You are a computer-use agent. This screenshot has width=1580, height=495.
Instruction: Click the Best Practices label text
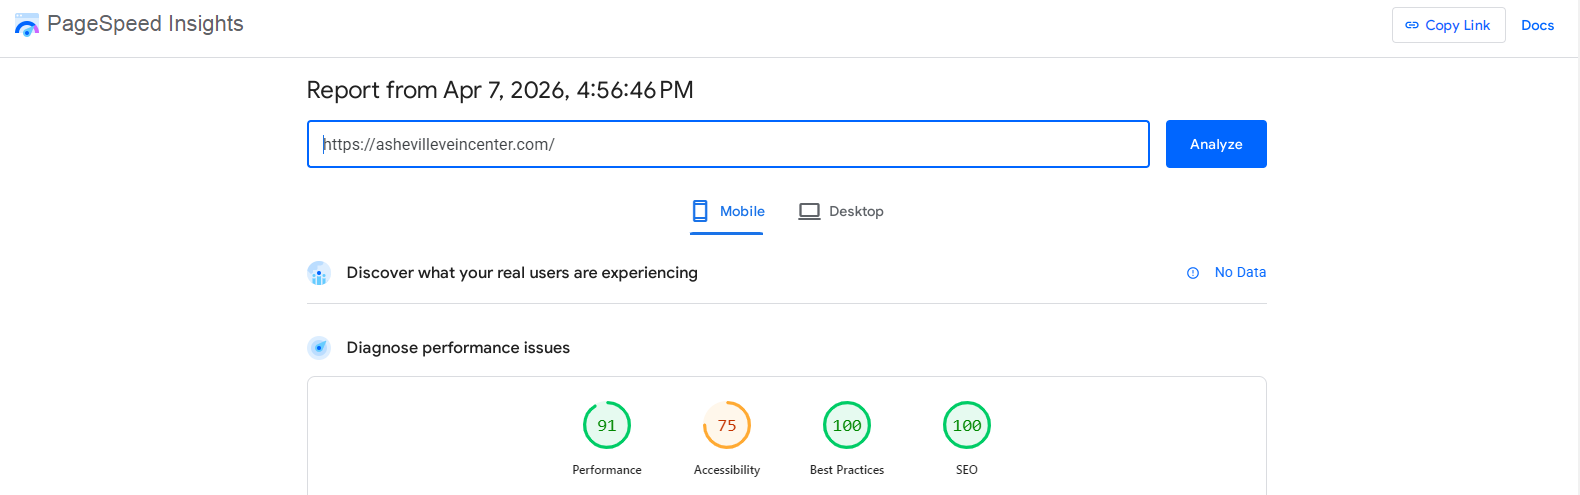coord(847,470)
